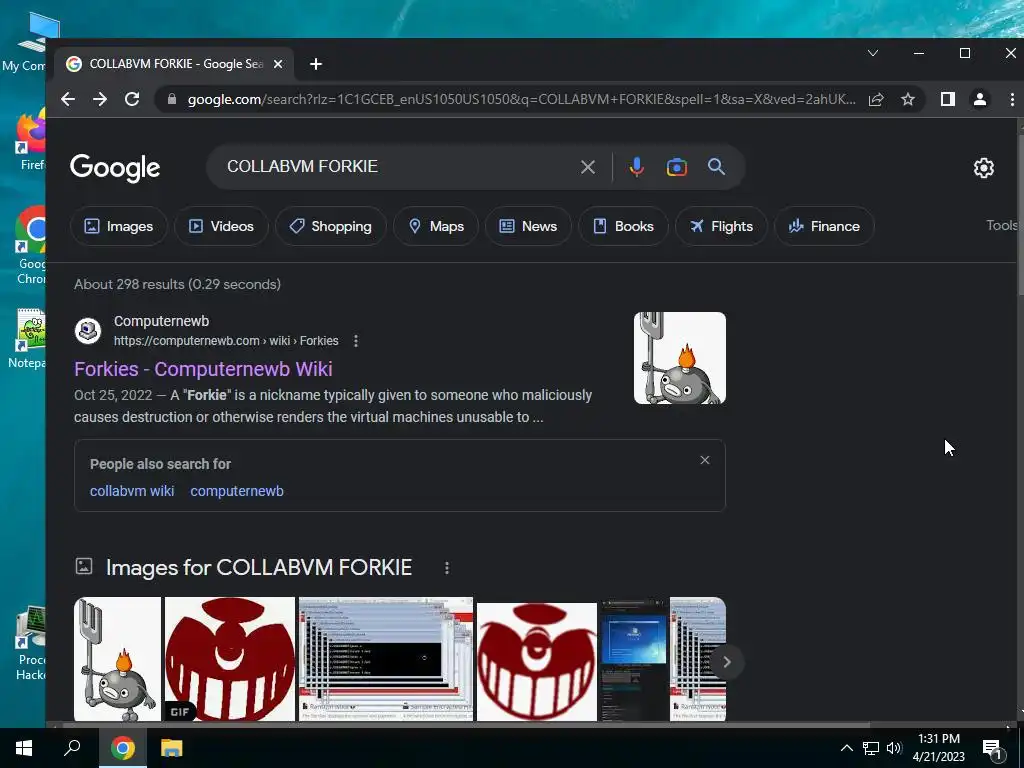Open the tab search dropdown arrow
This screenshot has width=1024, height=768.
872,53
